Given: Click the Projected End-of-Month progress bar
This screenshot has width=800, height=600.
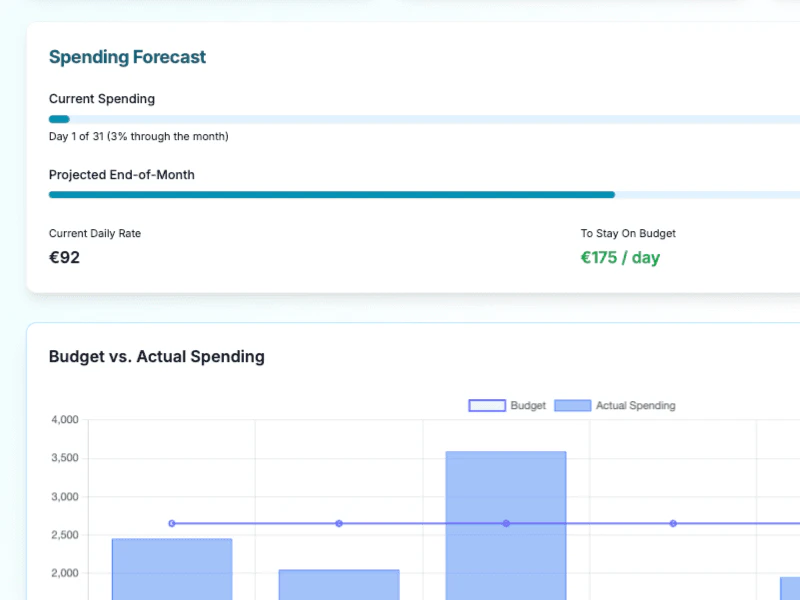Looking at the screenshot, I should pos(331,195).
